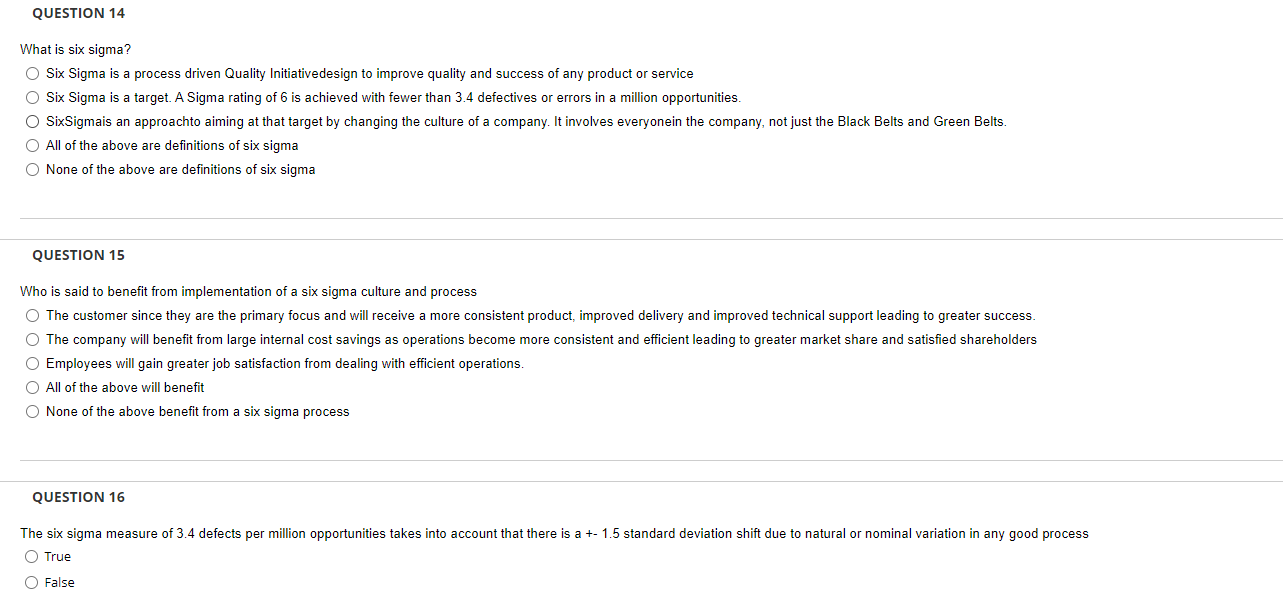The image size is (1283, 613).
Task: Click the QUESTION 15 heading
Action: [78, 255]
